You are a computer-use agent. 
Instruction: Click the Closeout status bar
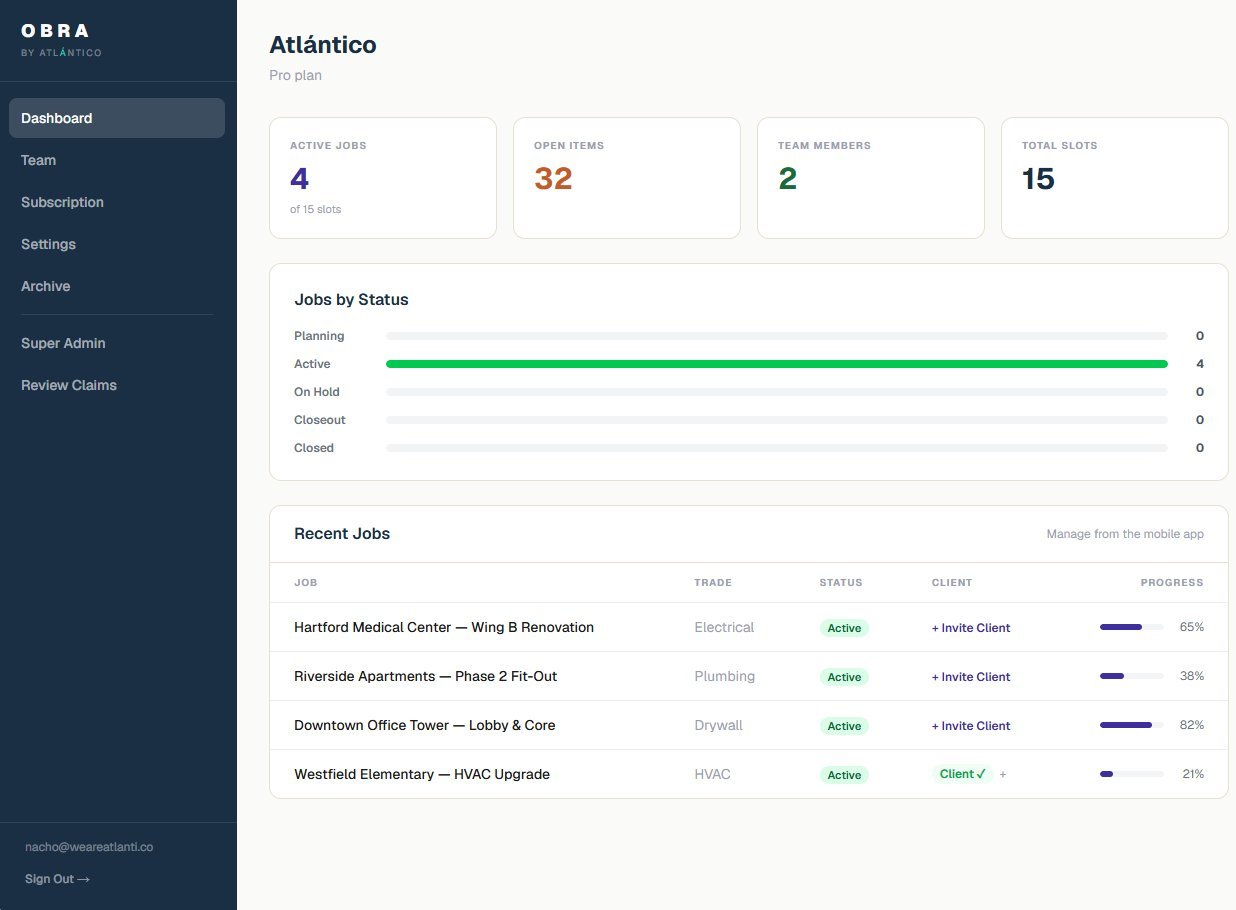[x=777, y=420]
